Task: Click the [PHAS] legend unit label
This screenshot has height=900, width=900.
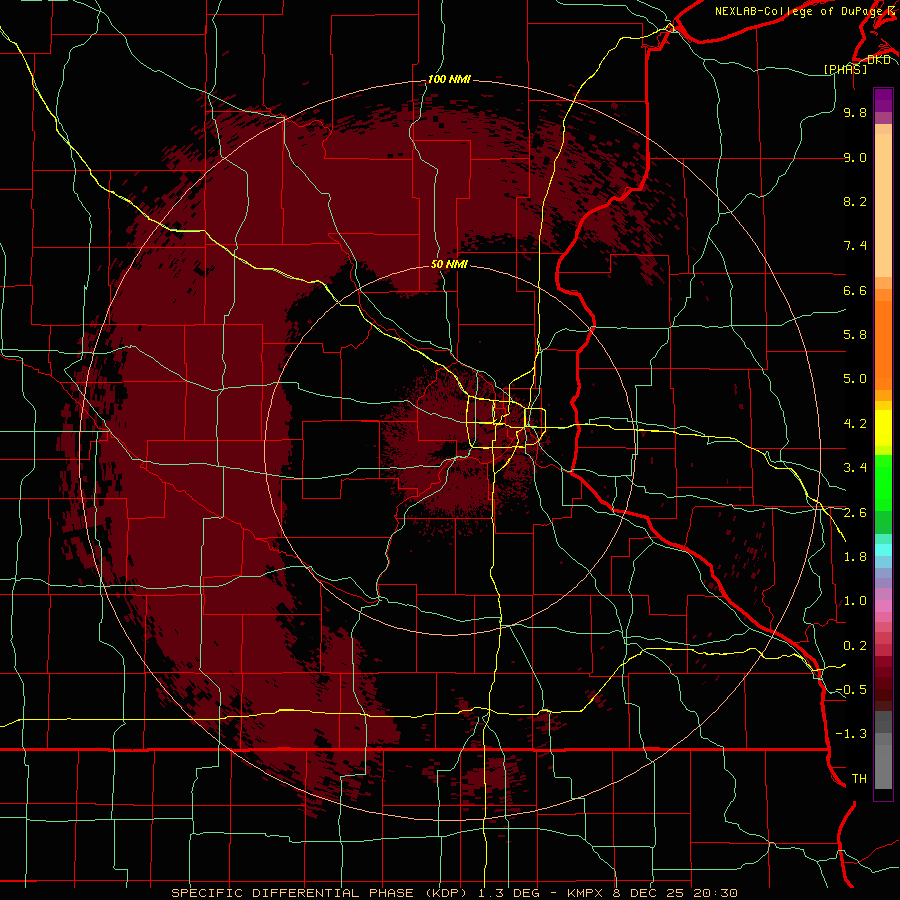Action: (x=845, y=69)
